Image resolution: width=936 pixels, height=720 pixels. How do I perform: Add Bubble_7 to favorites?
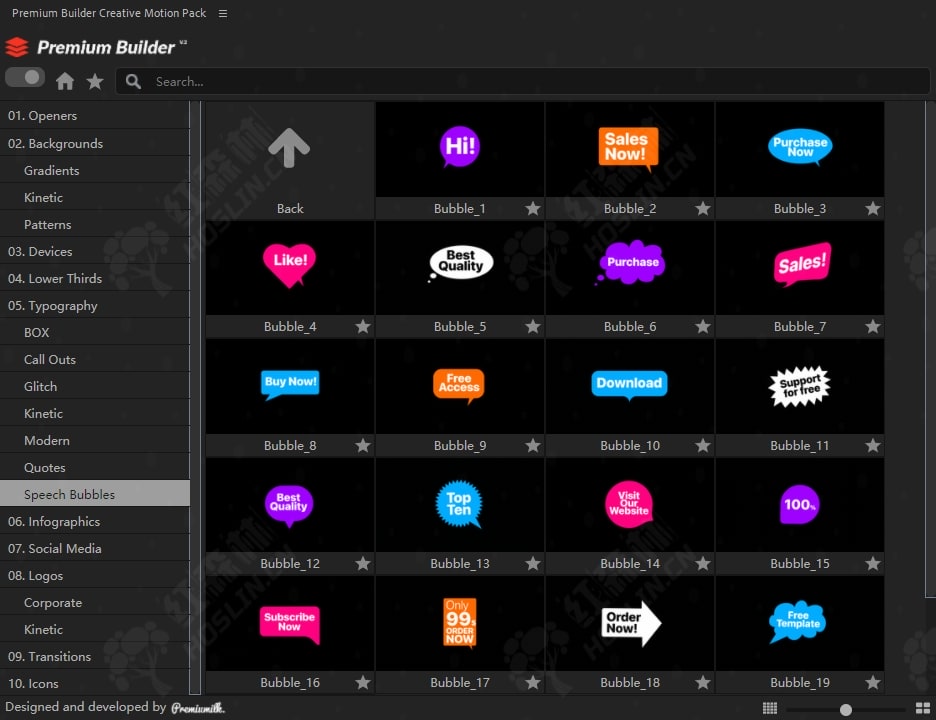(873, 327)
